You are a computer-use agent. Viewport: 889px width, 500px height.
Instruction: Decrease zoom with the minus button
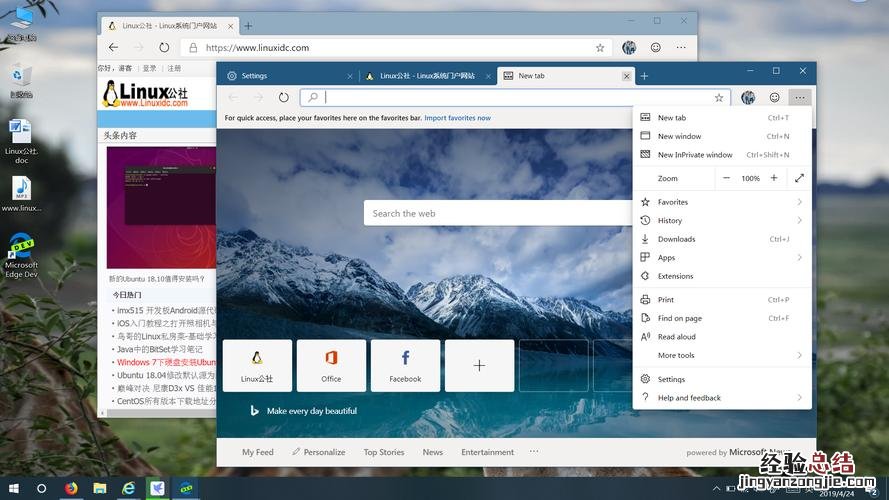[727, 178]
